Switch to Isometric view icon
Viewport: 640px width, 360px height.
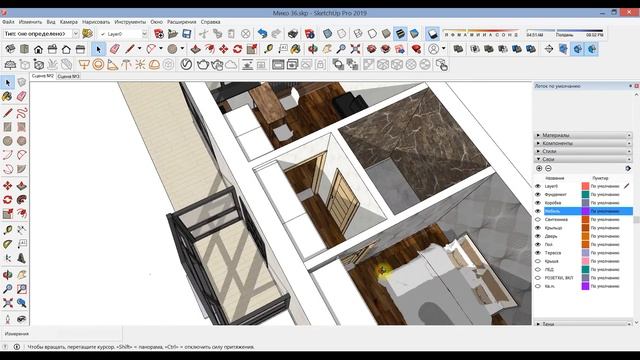pos(10,49)
